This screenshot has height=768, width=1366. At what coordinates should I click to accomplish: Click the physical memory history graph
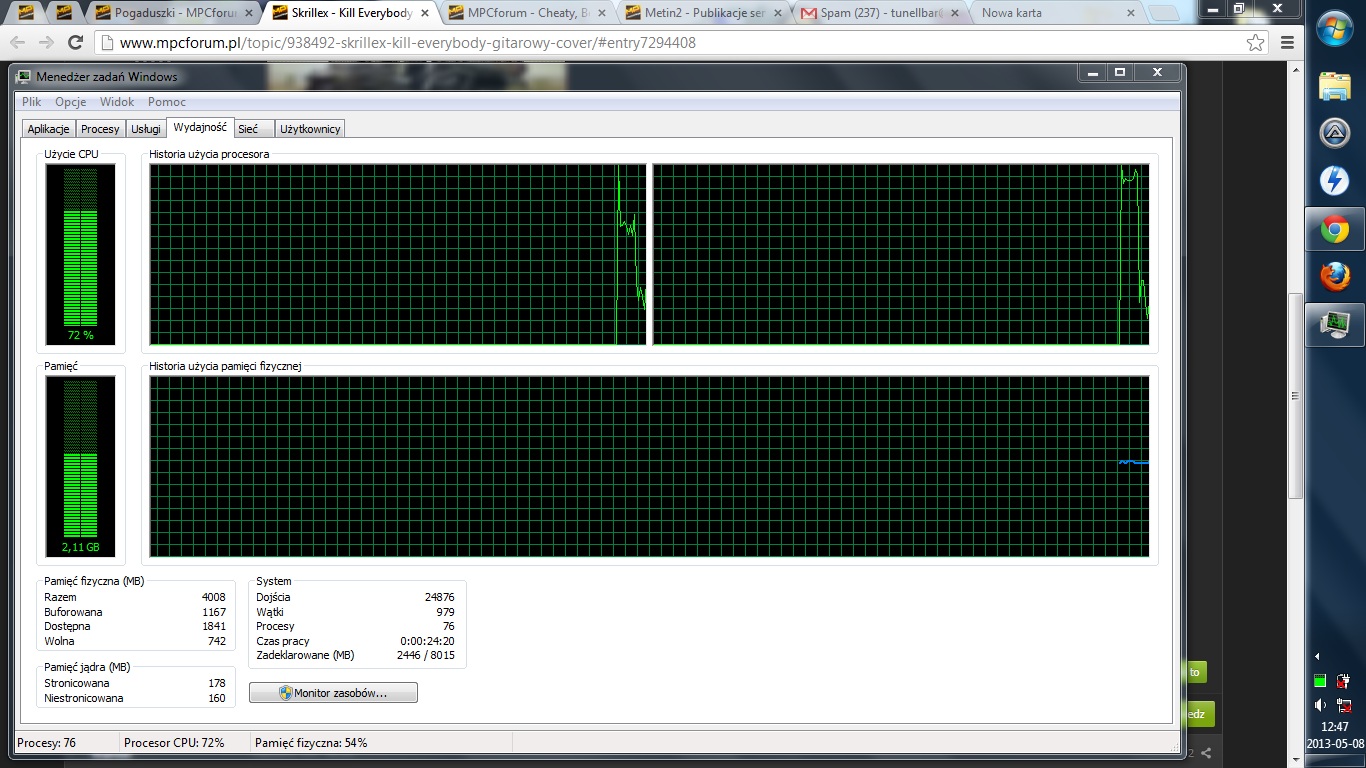[x=649, y=467]
